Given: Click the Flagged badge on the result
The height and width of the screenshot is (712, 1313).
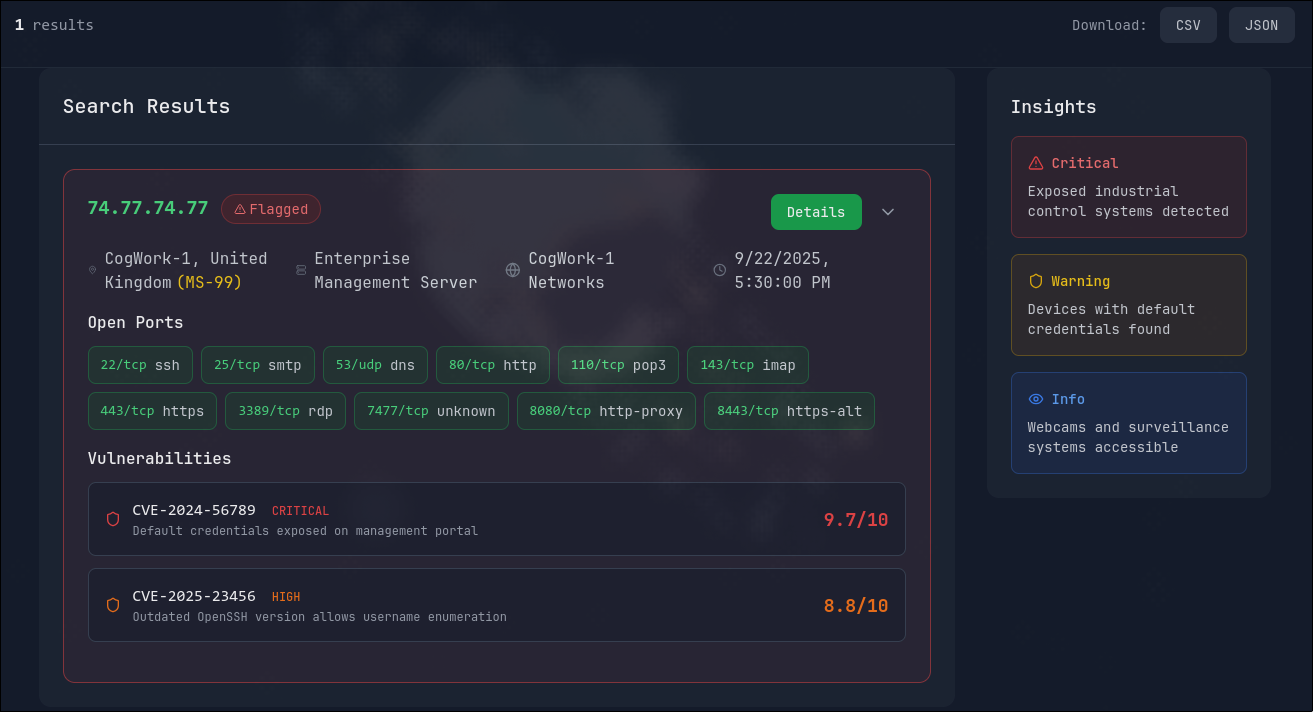Looking at the screenshot, I should [x=271, y=209].
